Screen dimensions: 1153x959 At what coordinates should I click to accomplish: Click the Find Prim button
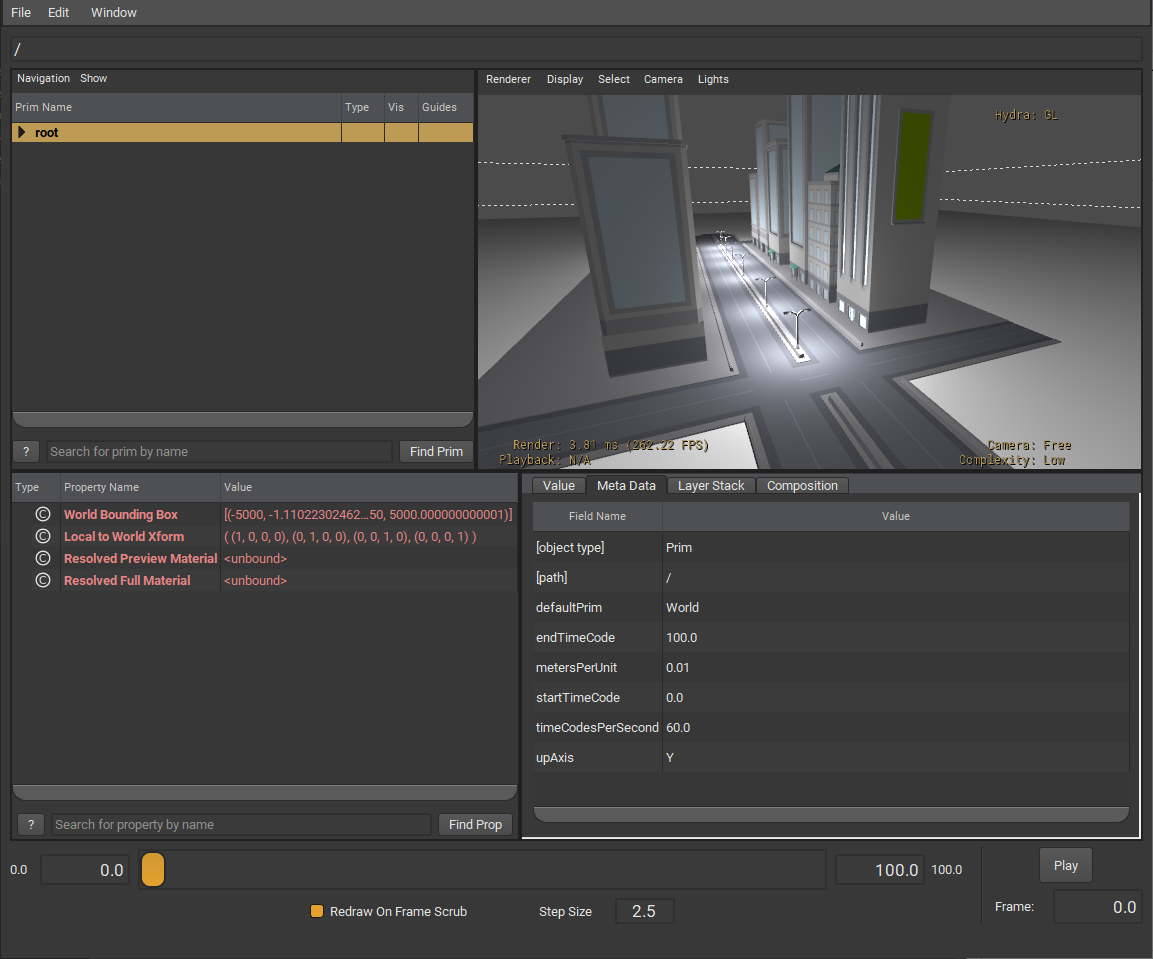pos(436,452)
